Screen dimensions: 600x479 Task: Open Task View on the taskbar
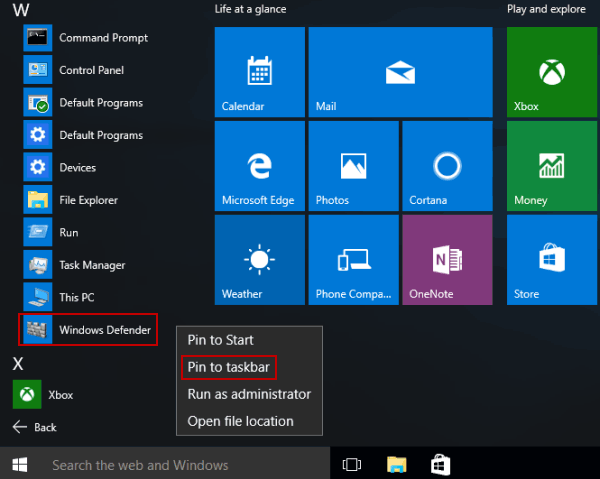coord(352,464)
